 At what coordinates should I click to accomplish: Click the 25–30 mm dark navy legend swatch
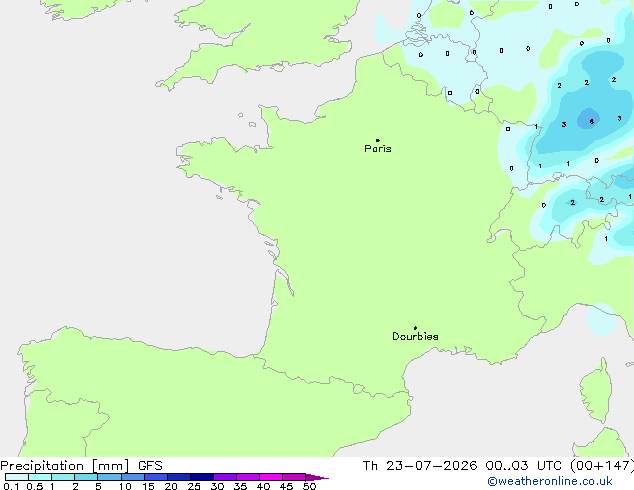202,477
